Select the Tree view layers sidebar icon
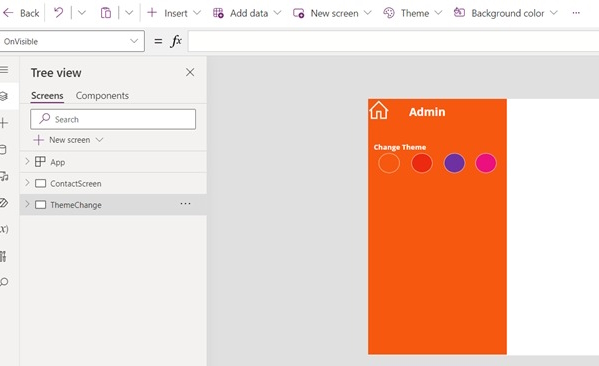This screenshot has width=599, height=366. (x=4, y=96)
